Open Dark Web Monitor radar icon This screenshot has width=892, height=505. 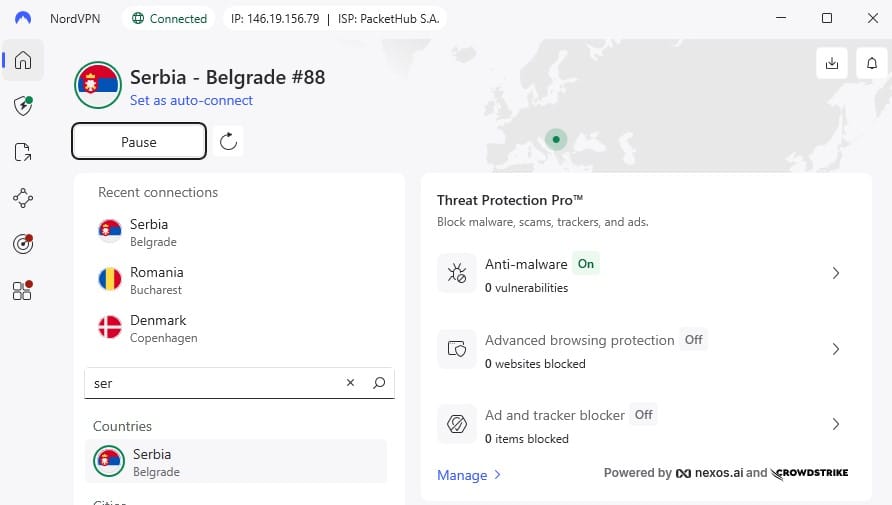click(23, 244)
